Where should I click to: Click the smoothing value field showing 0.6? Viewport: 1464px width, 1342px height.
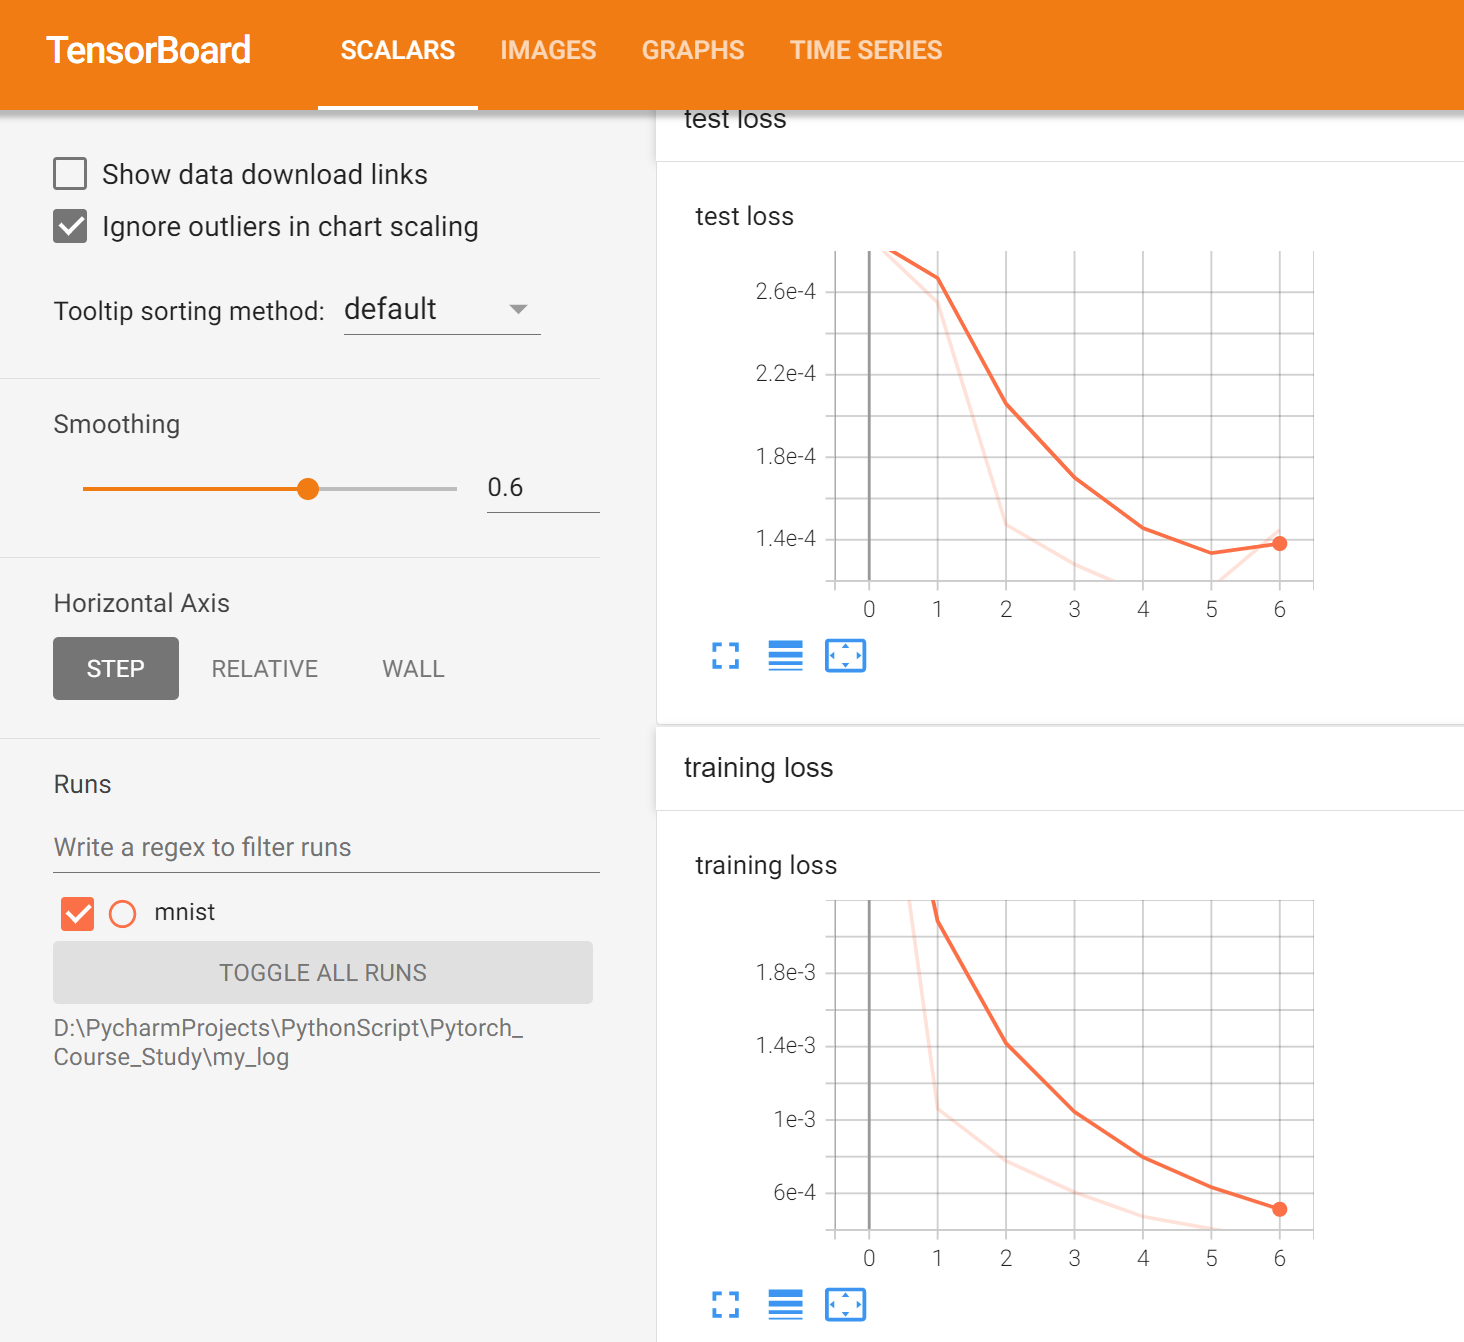543,487
